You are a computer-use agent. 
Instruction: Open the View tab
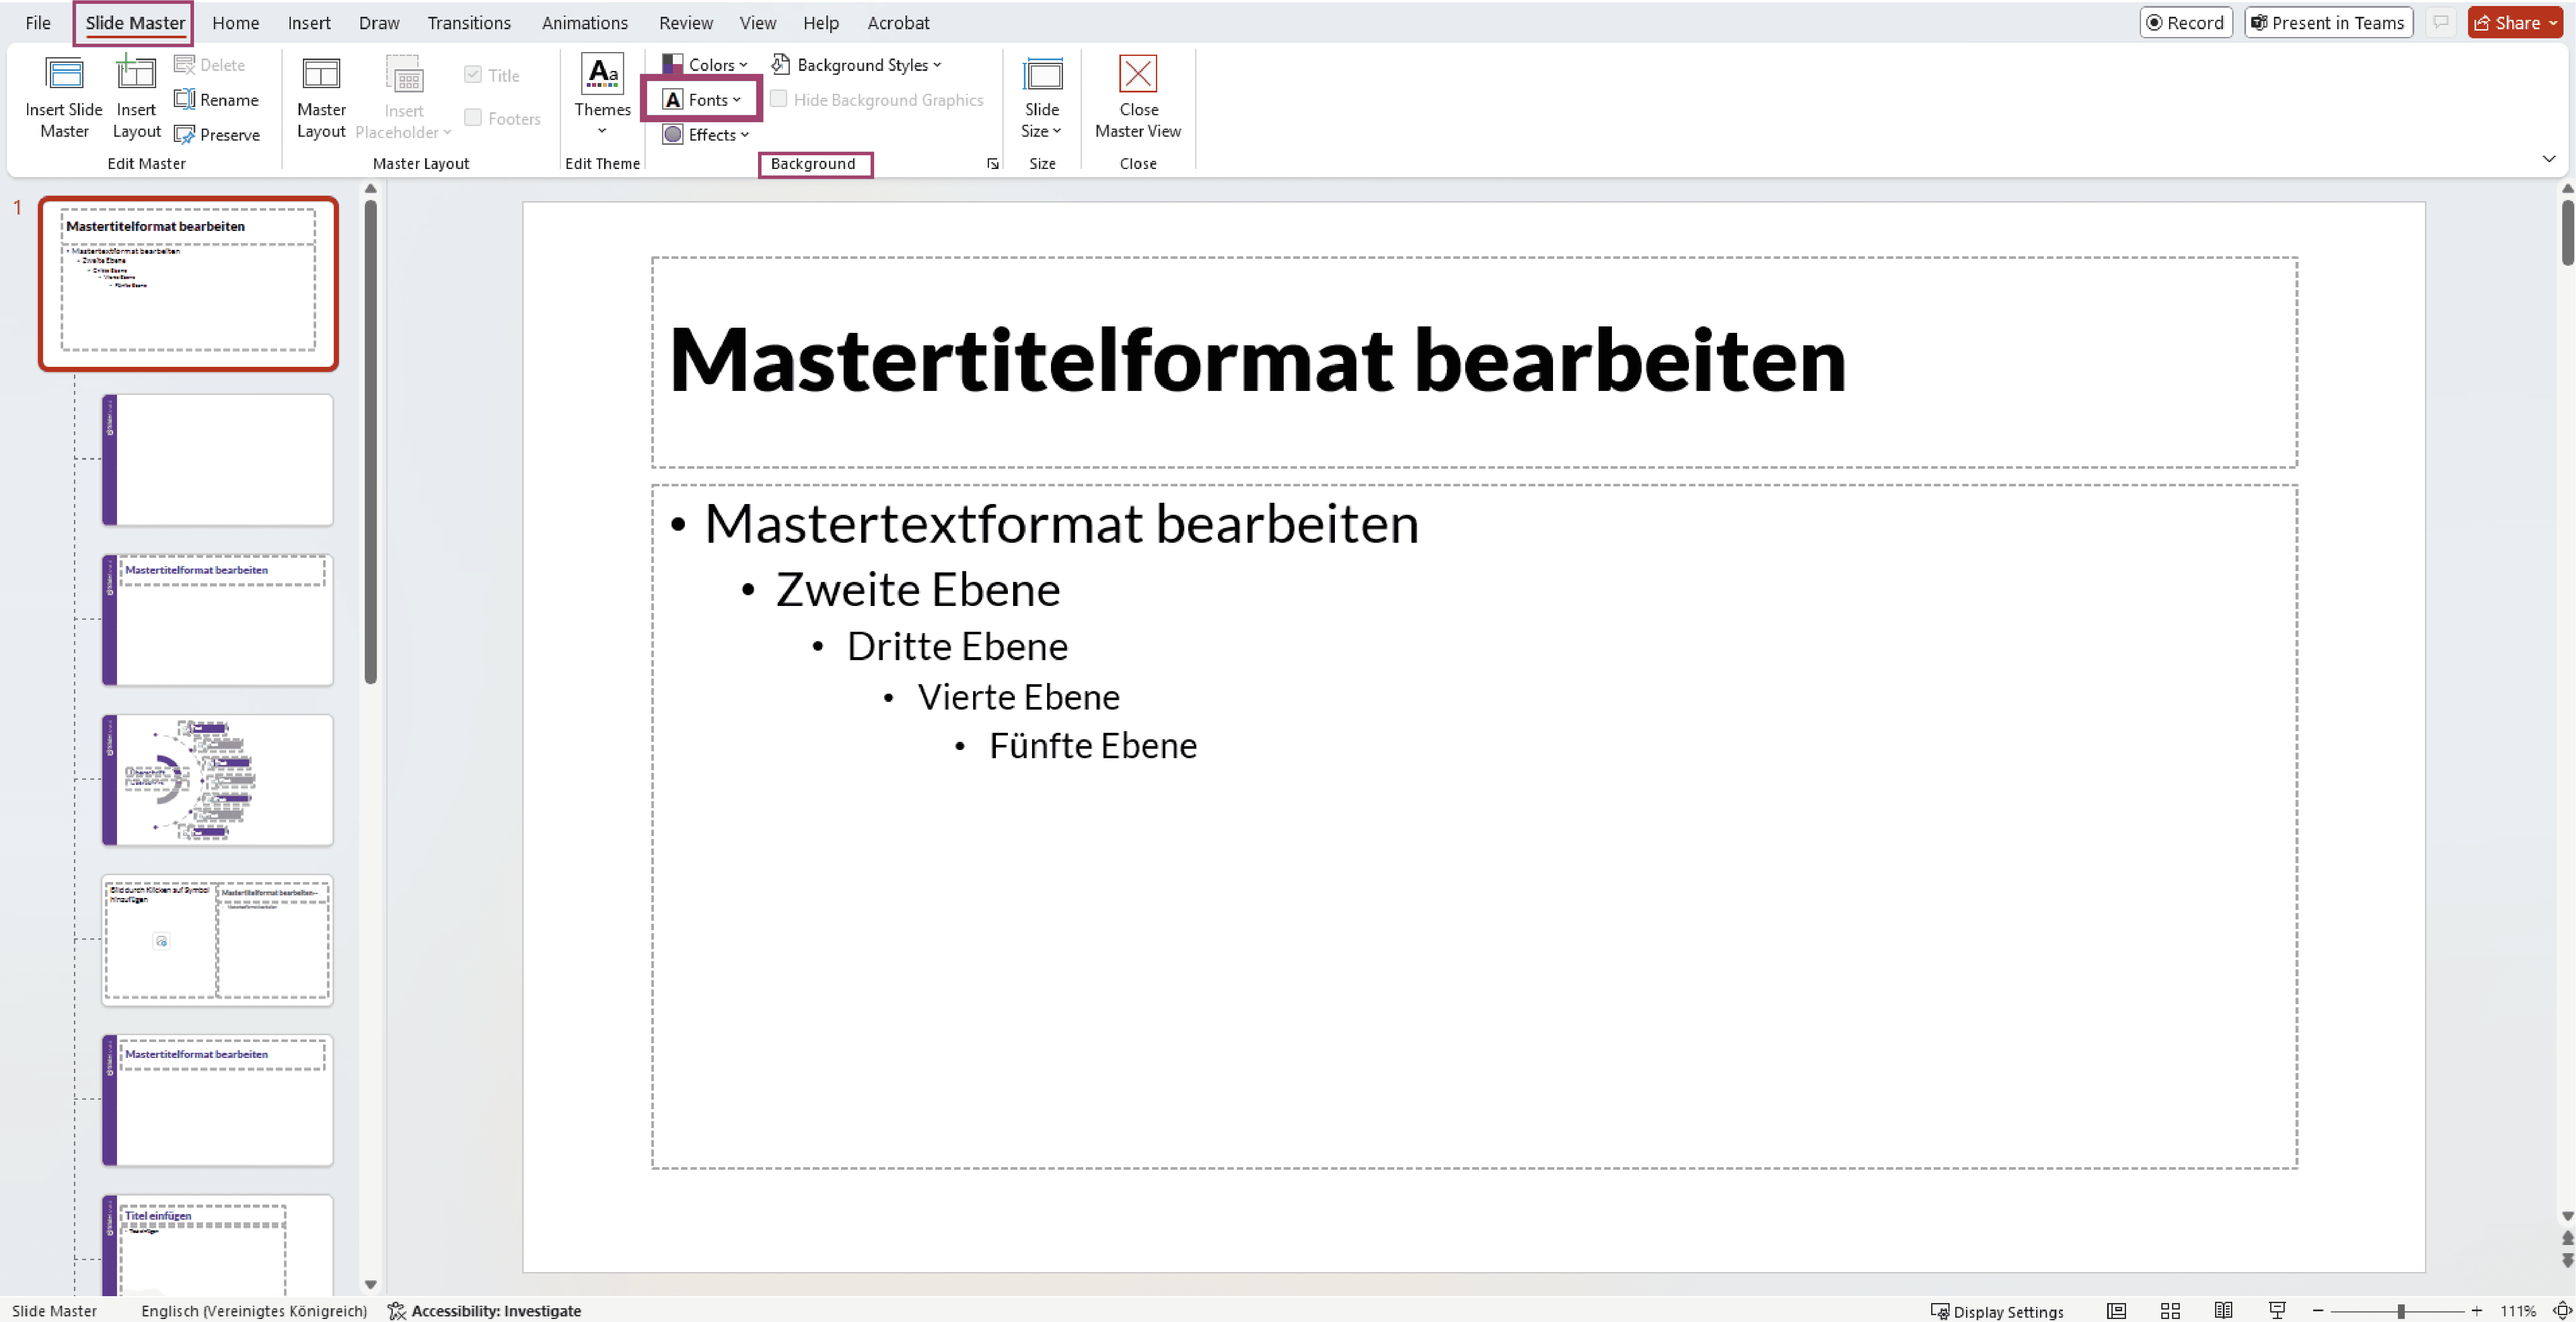click(758, 23)
